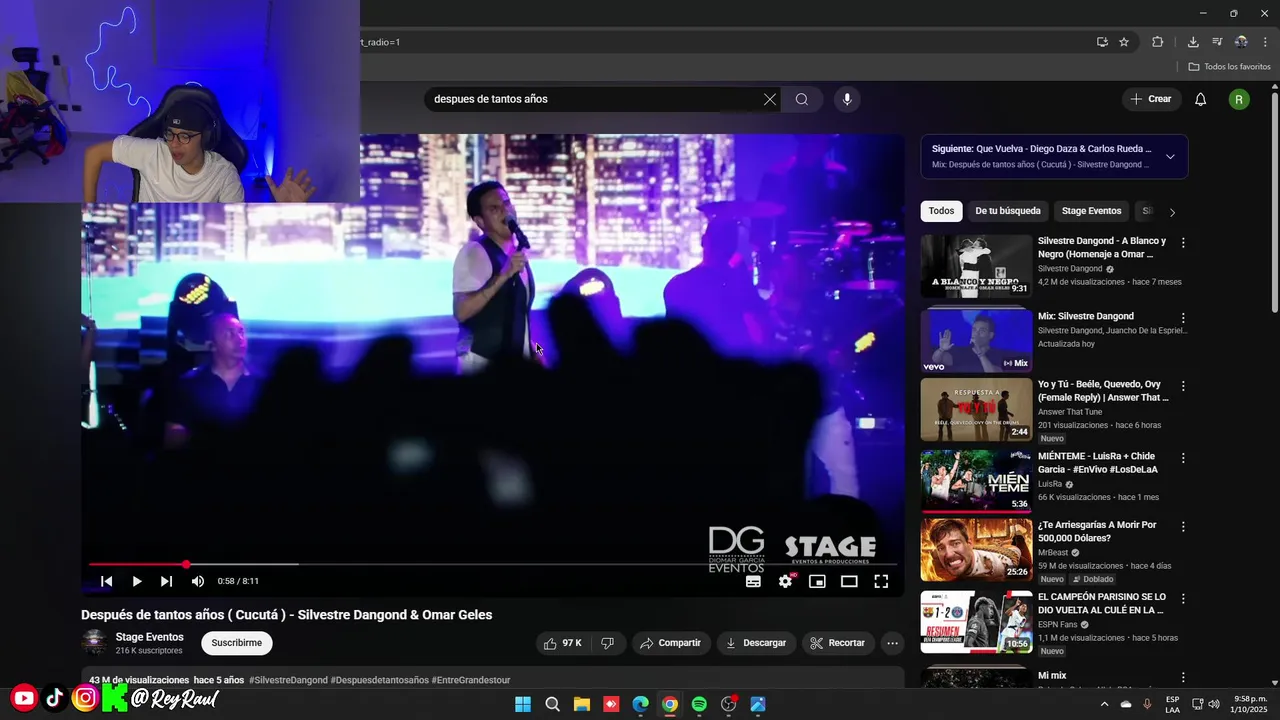This screenshot has height=720, width=1280.
Task: Open Microsoft Edge from the taskbar
Action: pos(640,704)
